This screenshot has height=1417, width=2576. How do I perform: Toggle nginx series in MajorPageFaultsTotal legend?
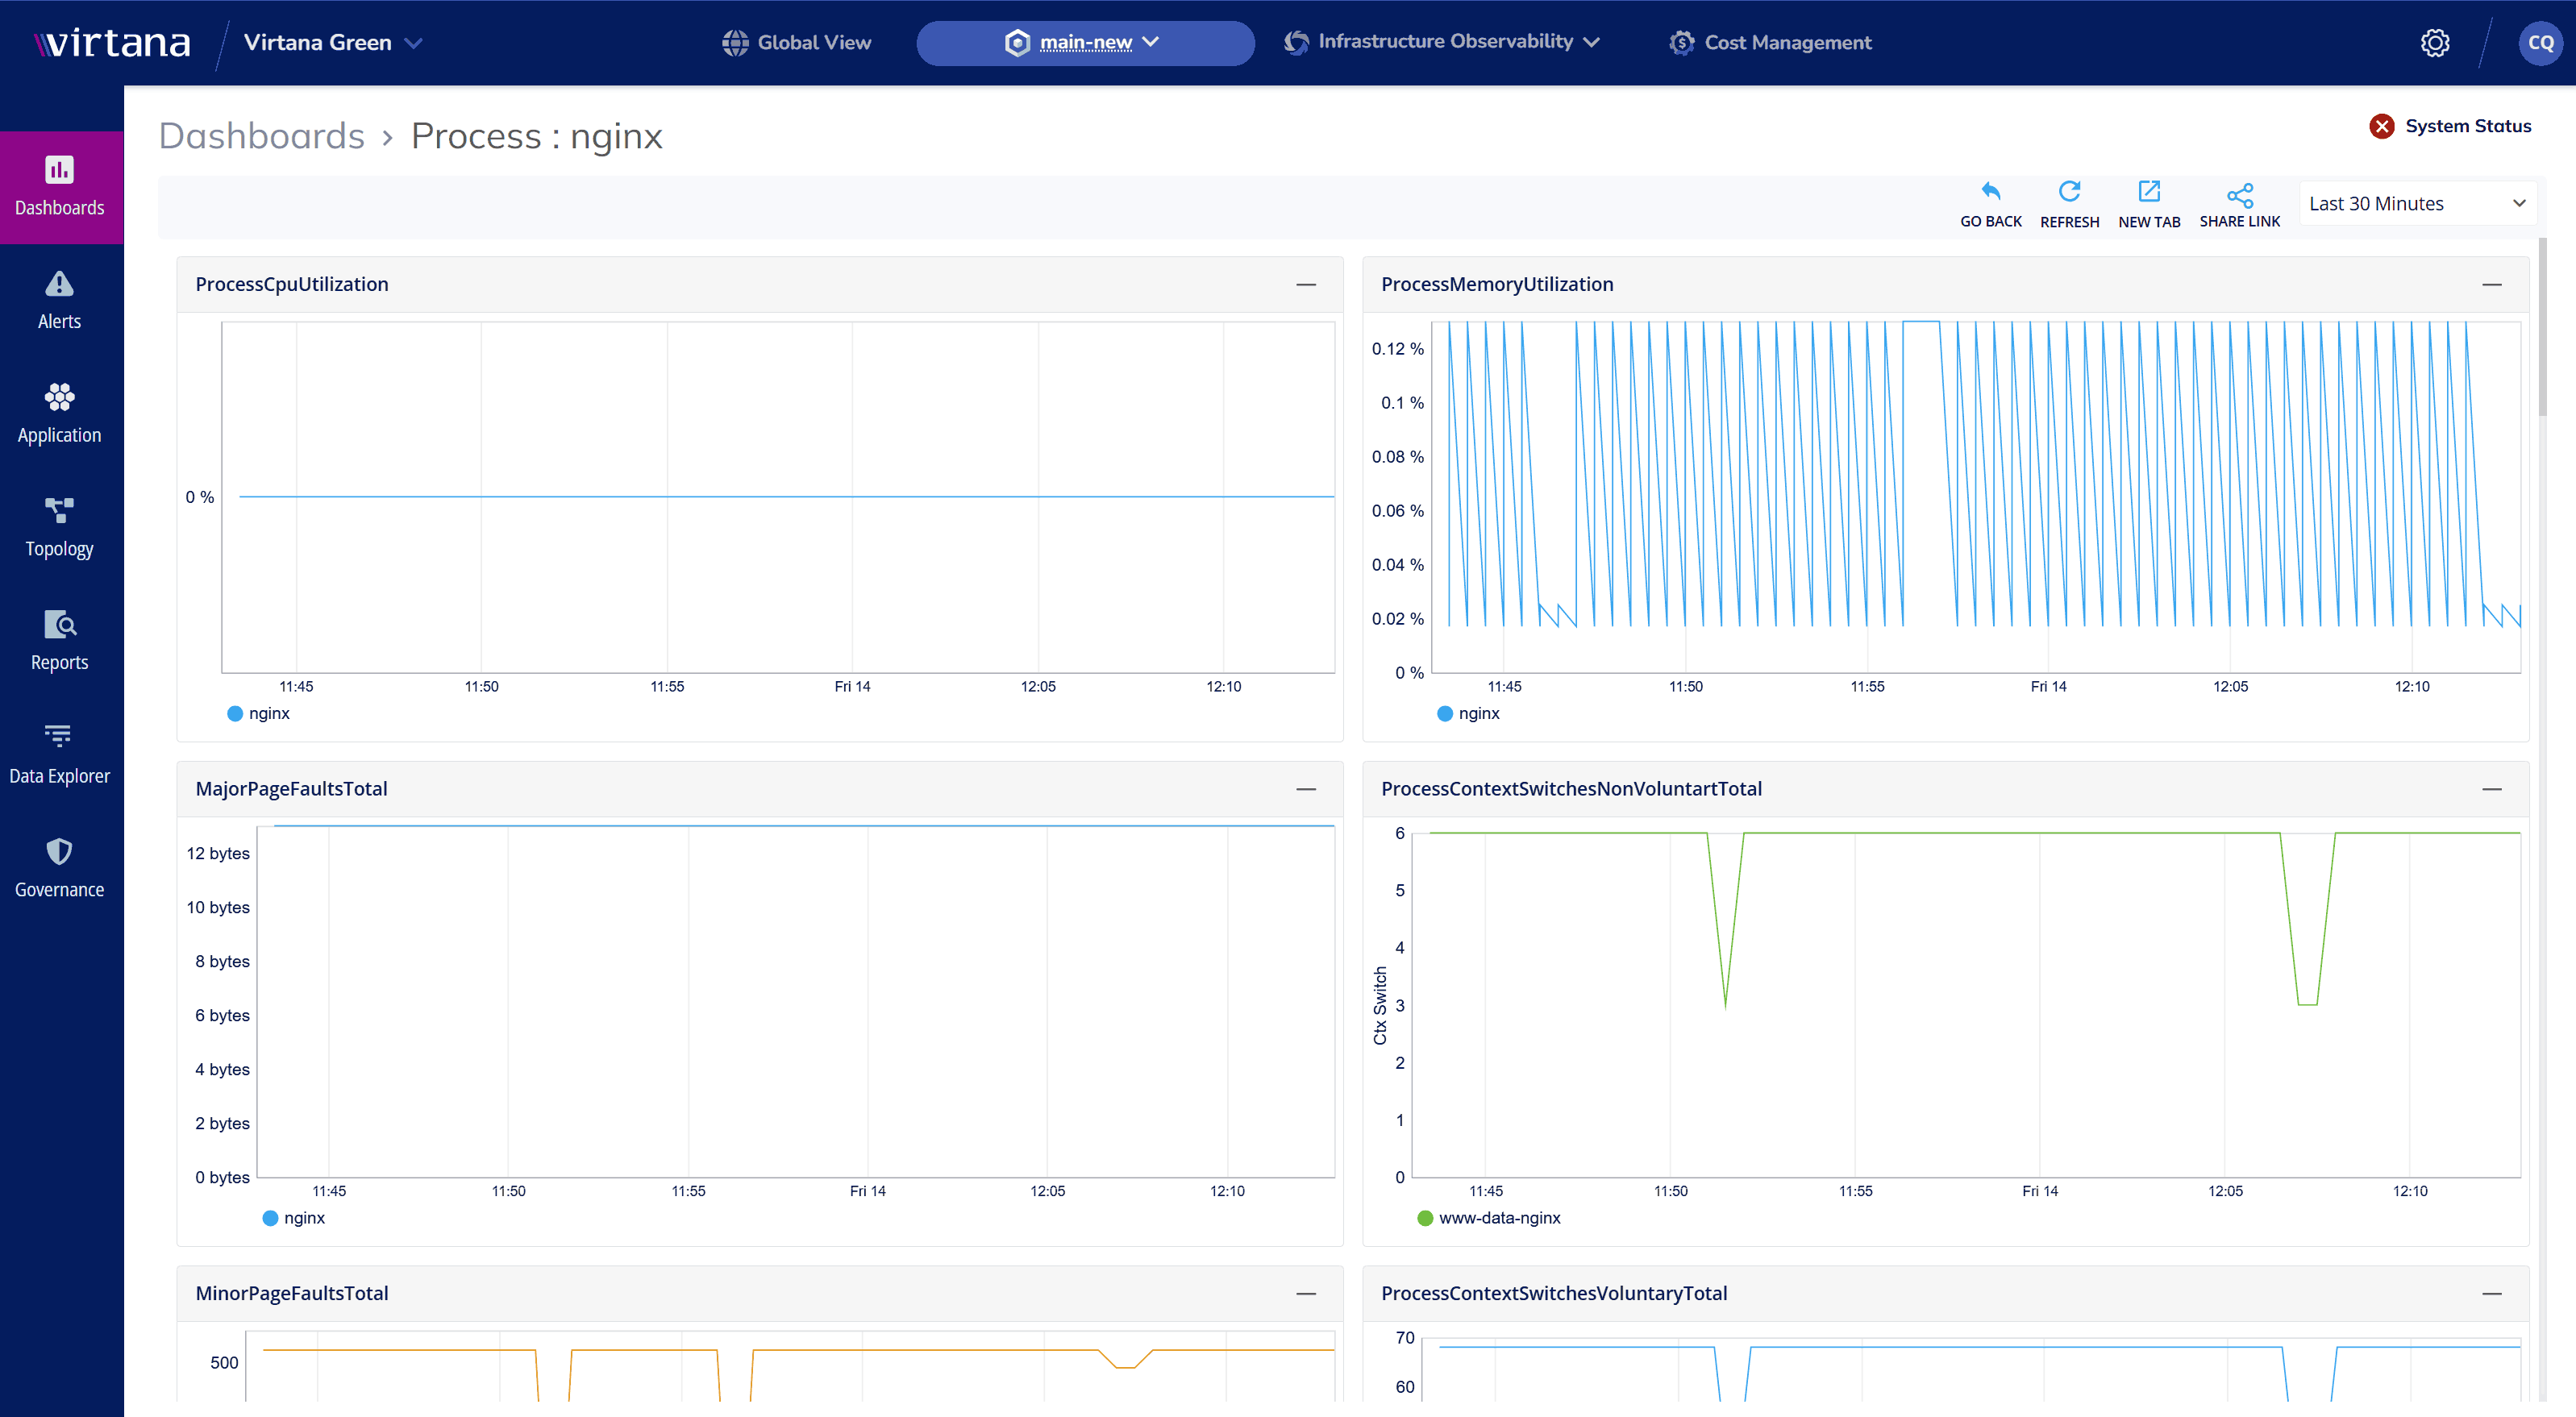293,1217
